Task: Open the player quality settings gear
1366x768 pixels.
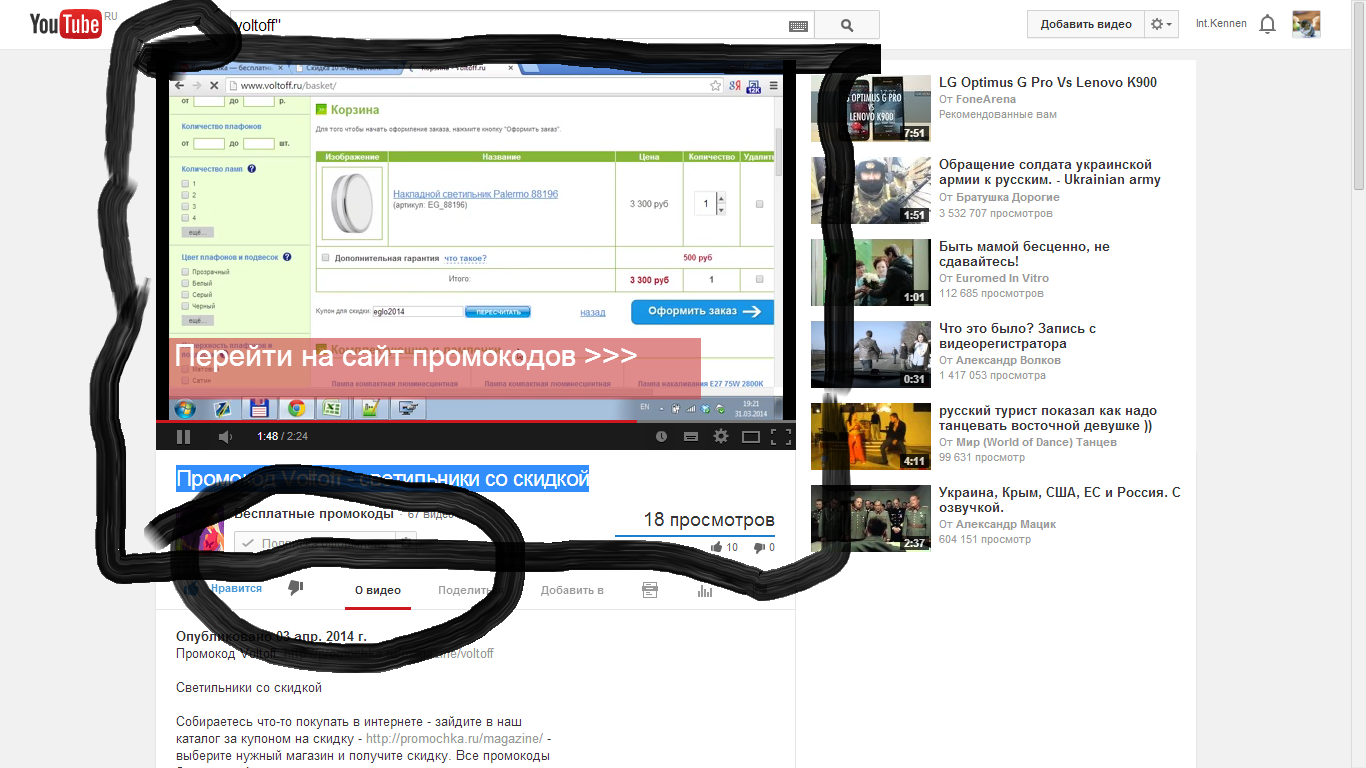Action: point(720,436)
